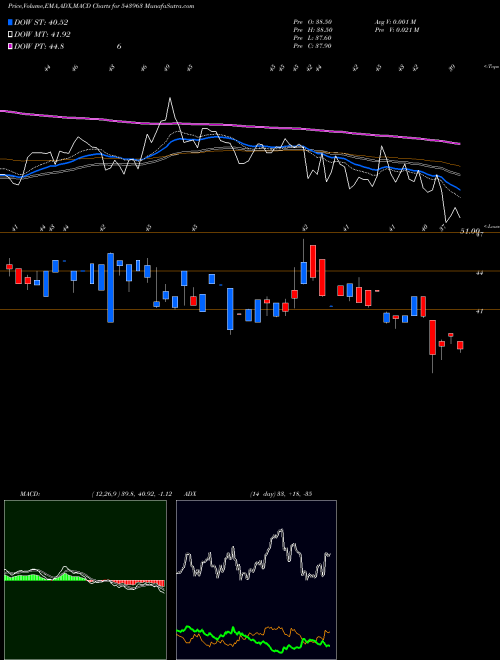Click the 51.00 price level label
Screen dimensions: 500x660
[471, 231]
